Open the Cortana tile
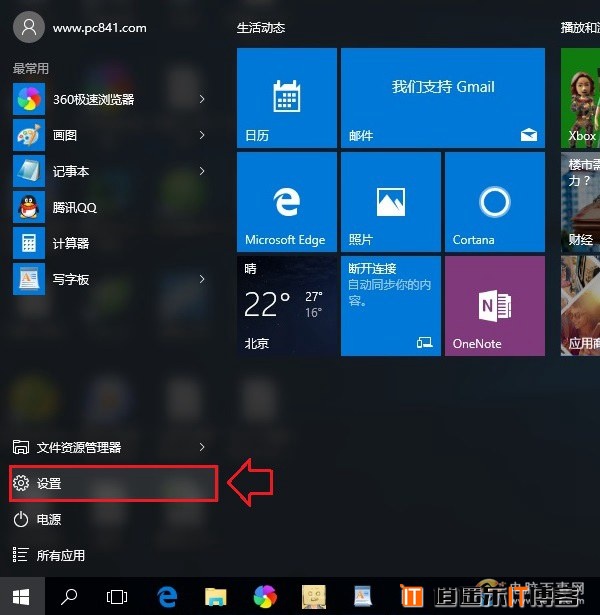 pyautogui.click(x=495, y=202)
